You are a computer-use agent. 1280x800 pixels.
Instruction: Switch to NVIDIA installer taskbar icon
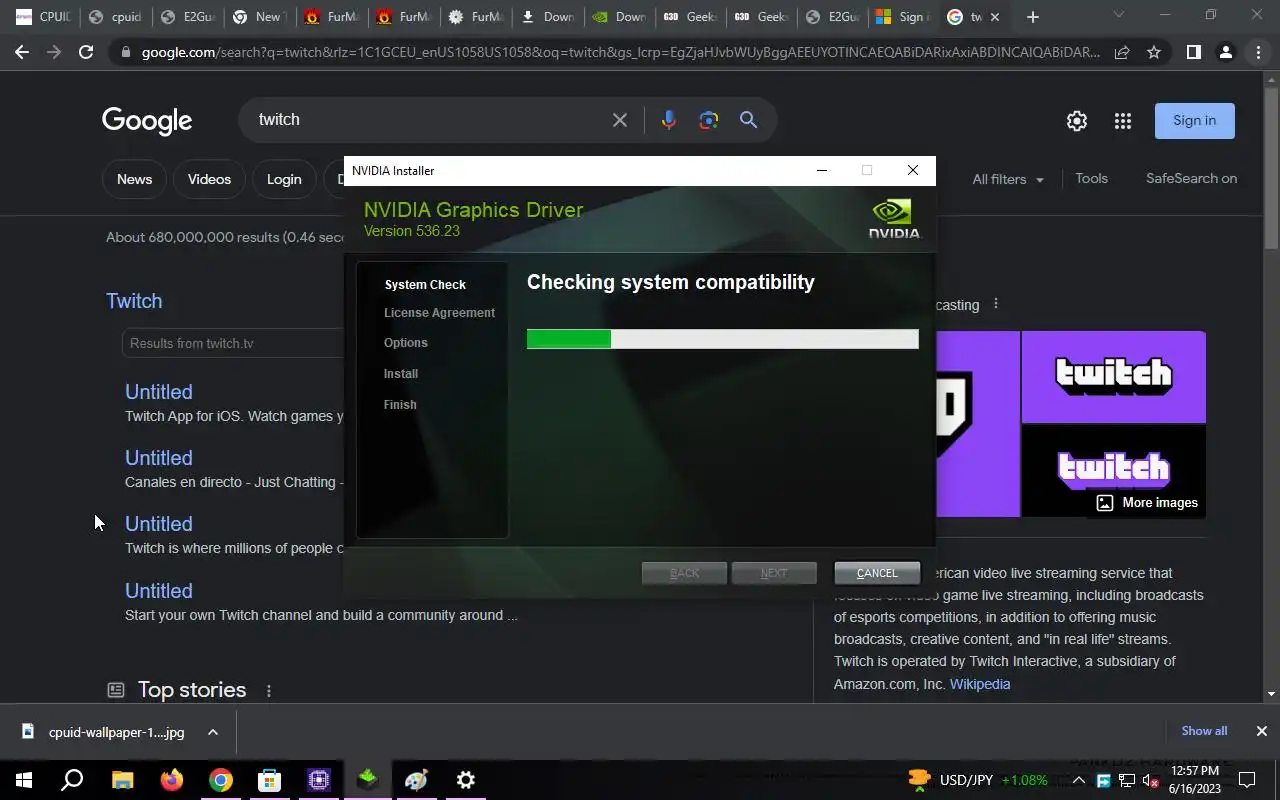click(x=368, y=780)
